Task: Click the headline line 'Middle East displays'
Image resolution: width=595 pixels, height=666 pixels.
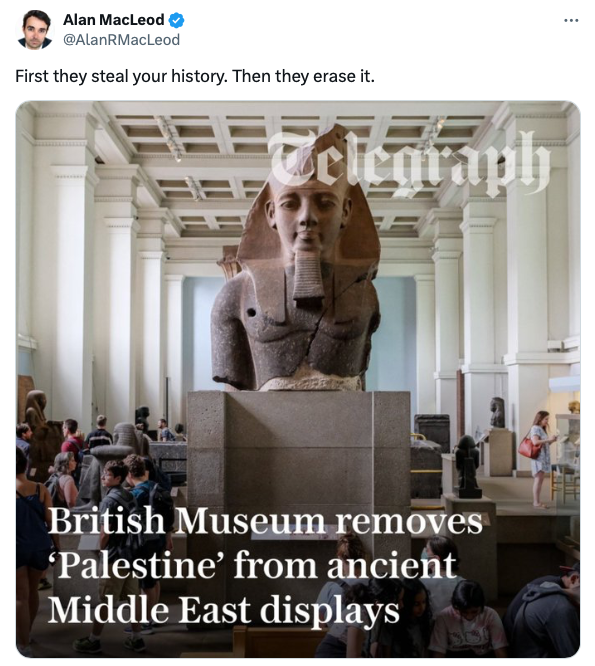Action: tap(223, 611)
